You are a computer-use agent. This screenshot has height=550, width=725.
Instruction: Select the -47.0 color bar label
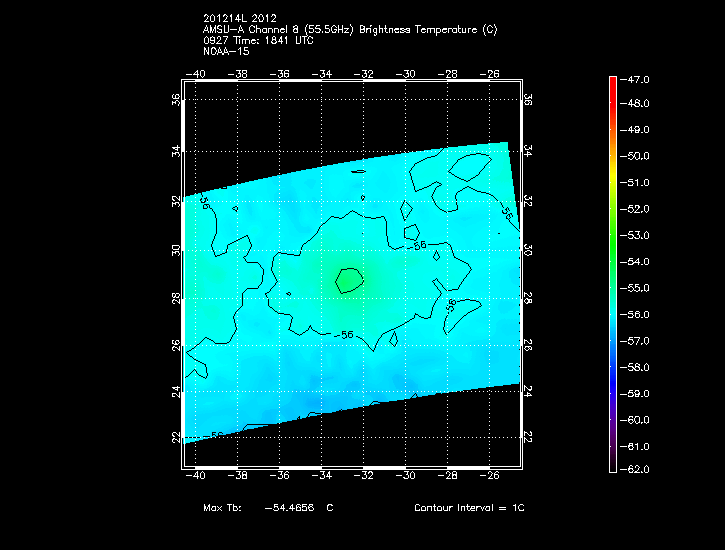point(637,78)
